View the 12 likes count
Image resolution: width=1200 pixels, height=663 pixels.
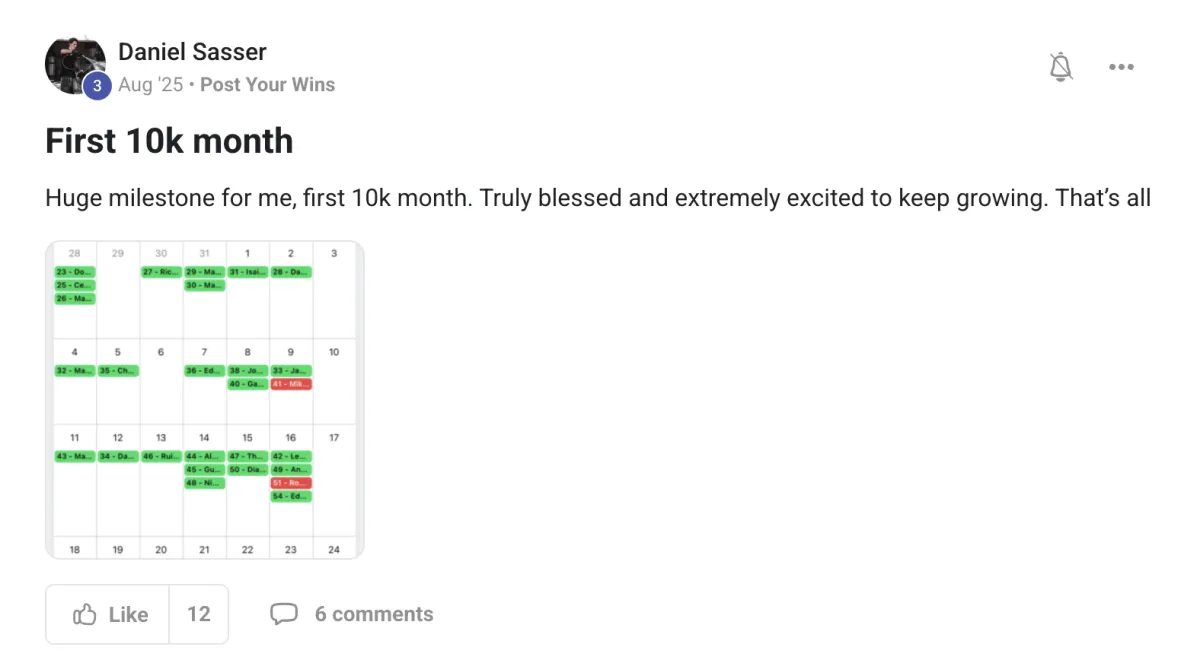pos(199,614)
